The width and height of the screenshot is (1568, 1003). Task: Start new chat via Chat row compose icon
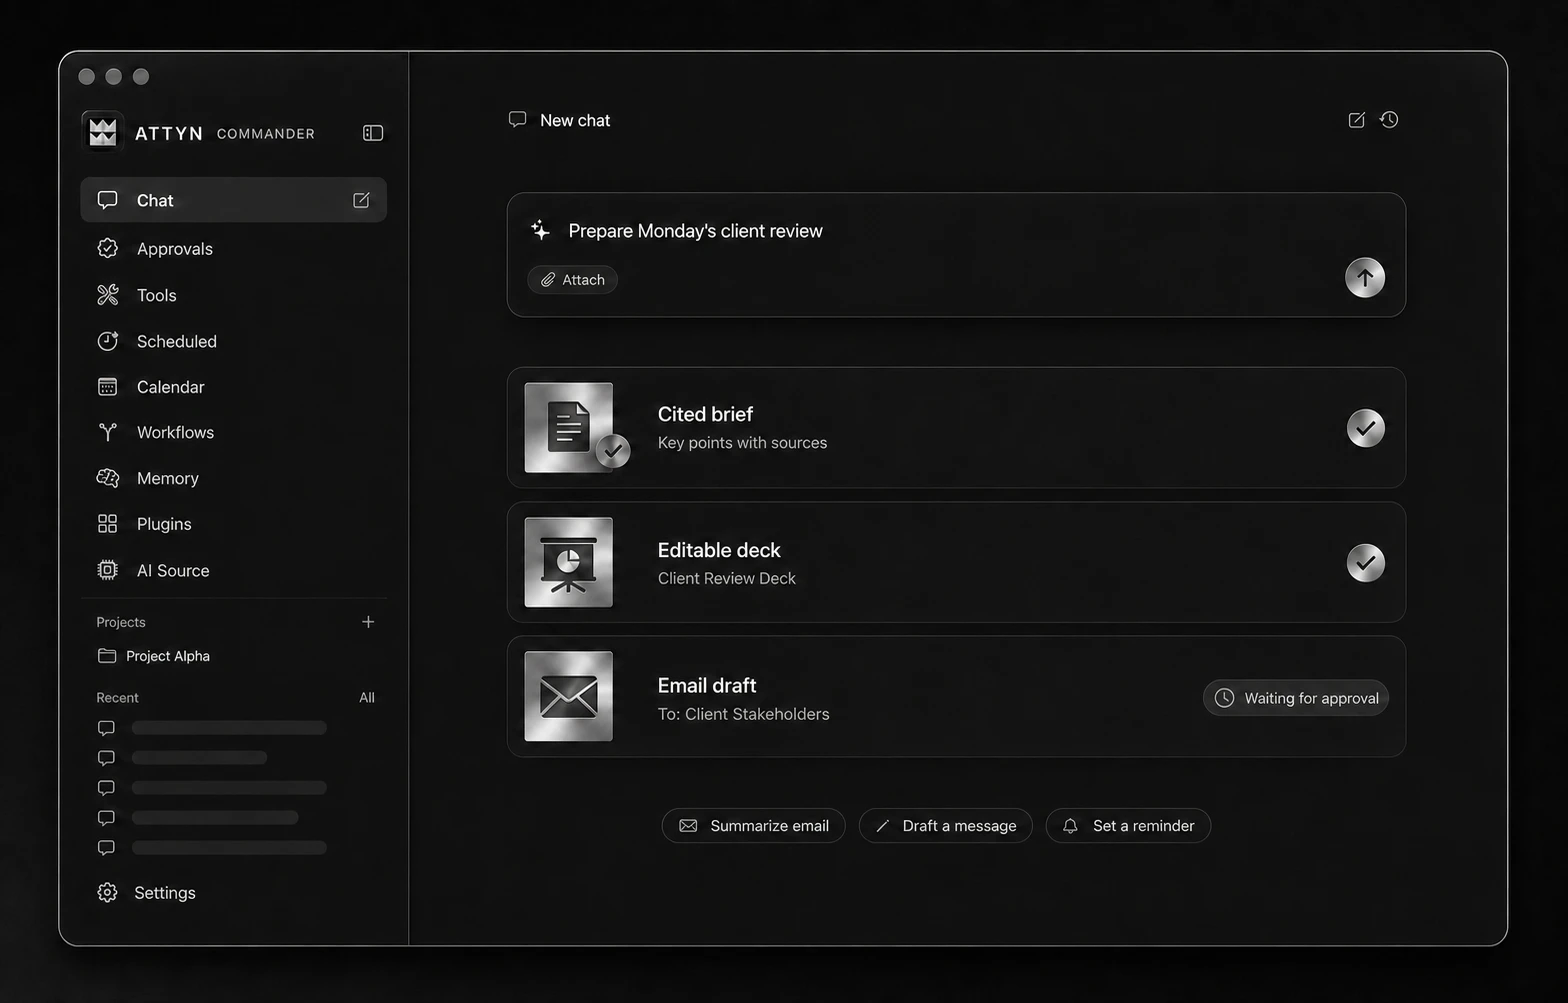pos(361,200)
